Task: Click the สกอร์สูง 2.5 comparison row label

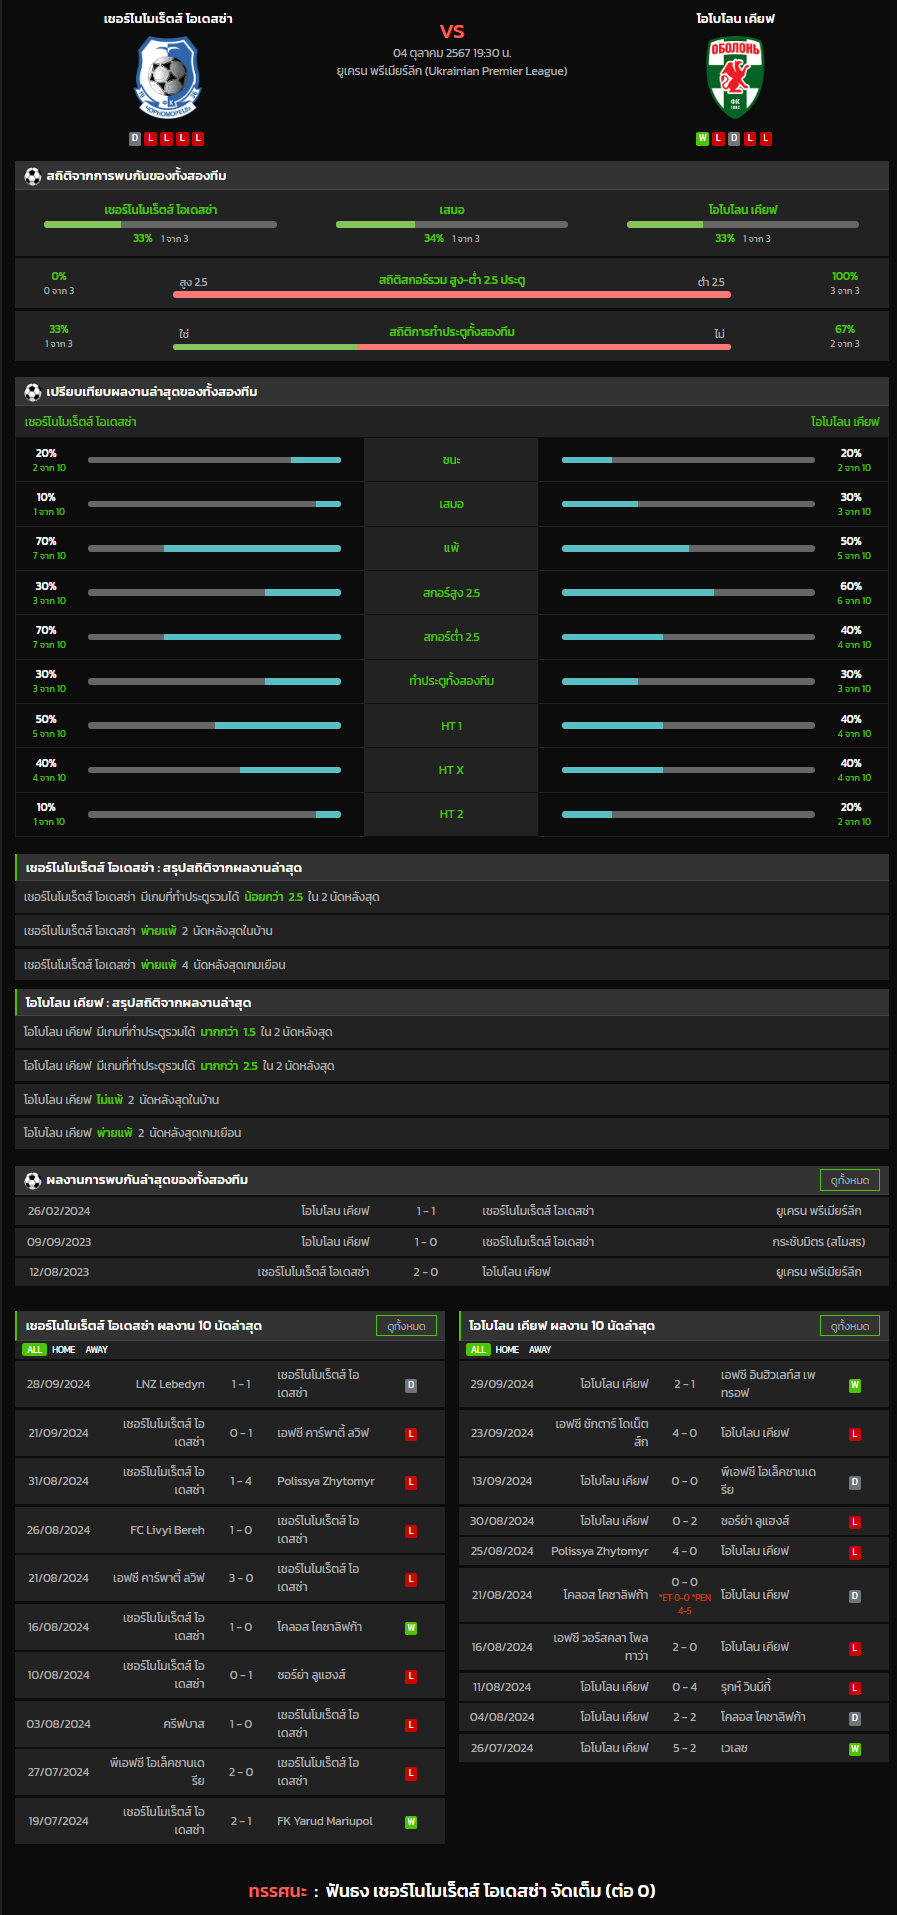Action: (452, 593)
